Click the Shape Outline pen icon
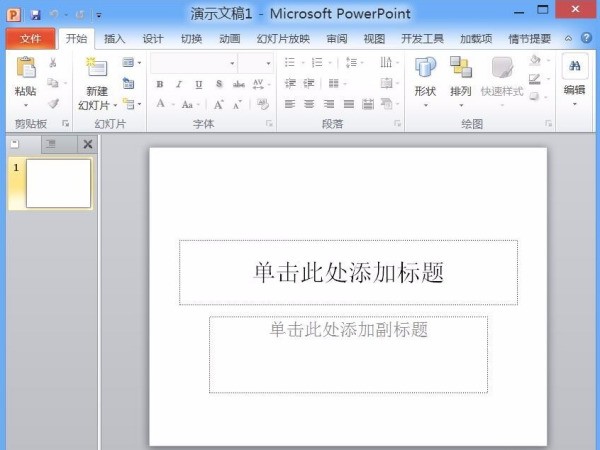600x450 pixels. coord(535,79)
